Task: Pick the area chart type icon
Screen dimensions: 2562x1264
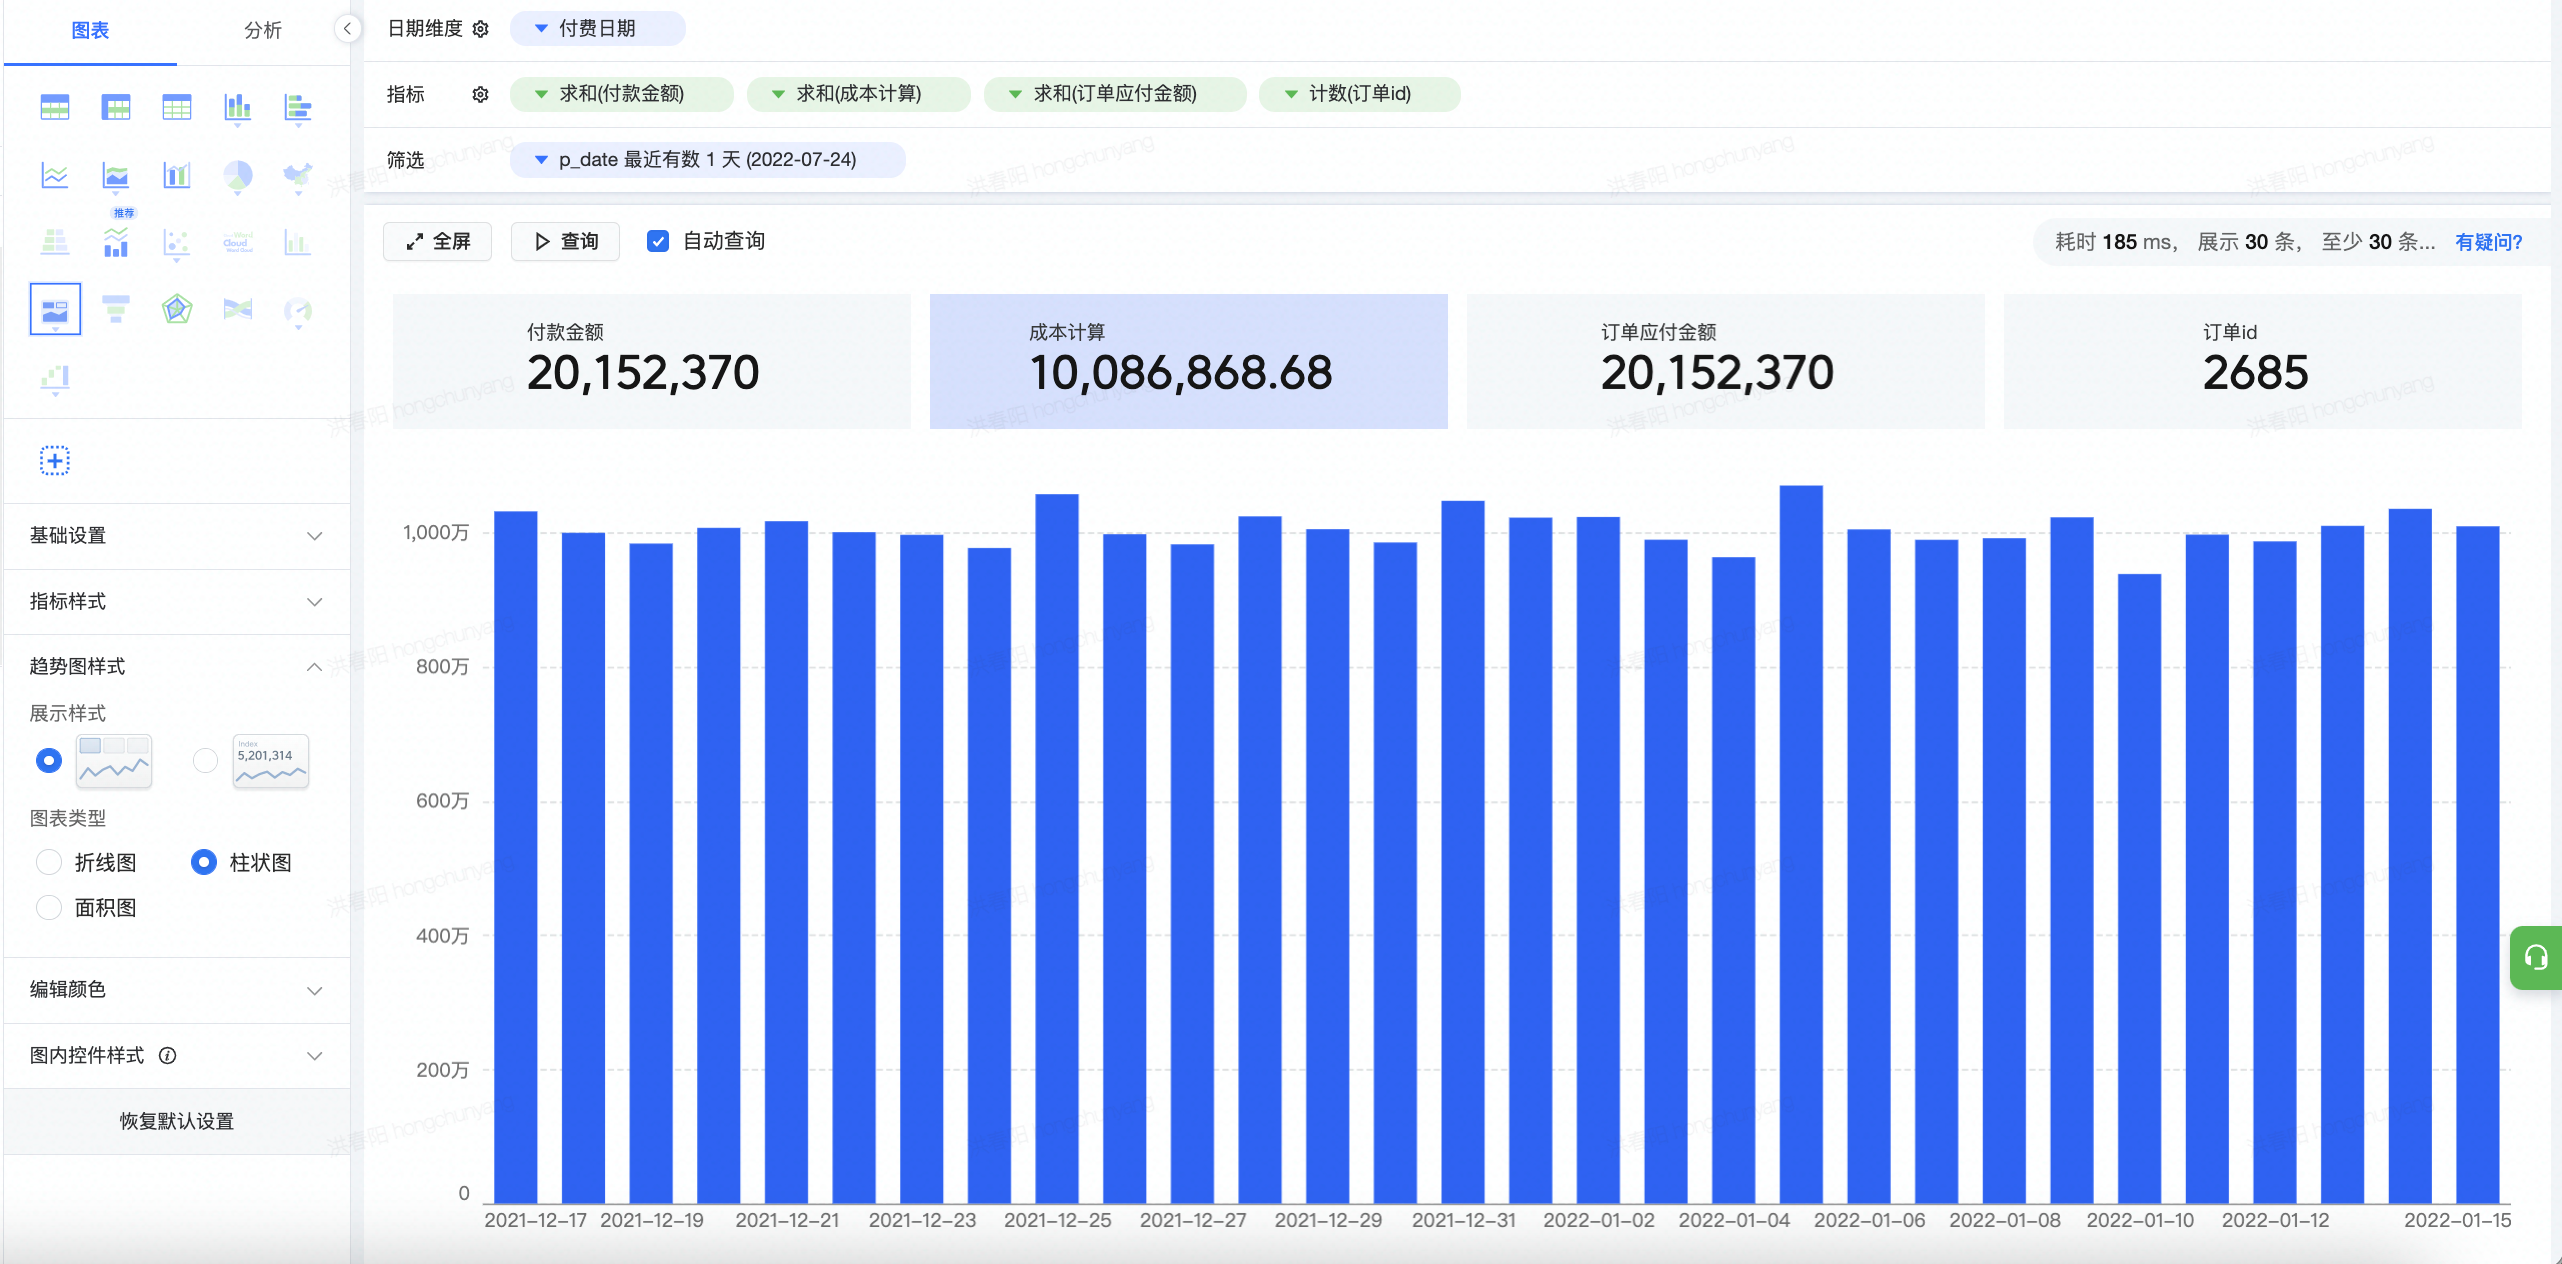Action: point(116,176)
